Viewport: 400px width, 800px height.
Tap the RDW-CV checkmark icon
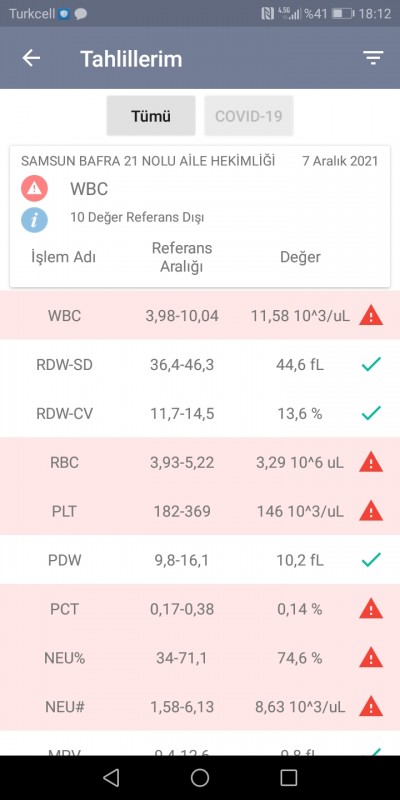[371, 413]
